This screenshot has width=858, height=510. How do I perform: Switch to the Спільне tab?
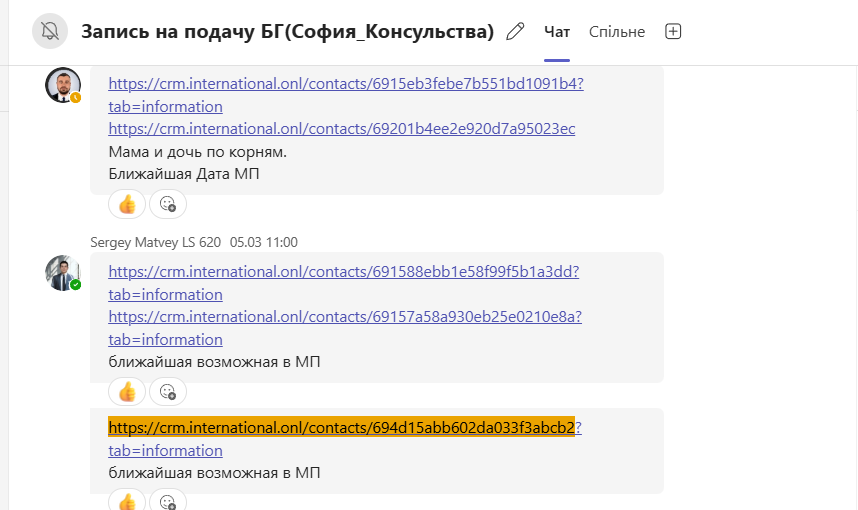(617, 32)
